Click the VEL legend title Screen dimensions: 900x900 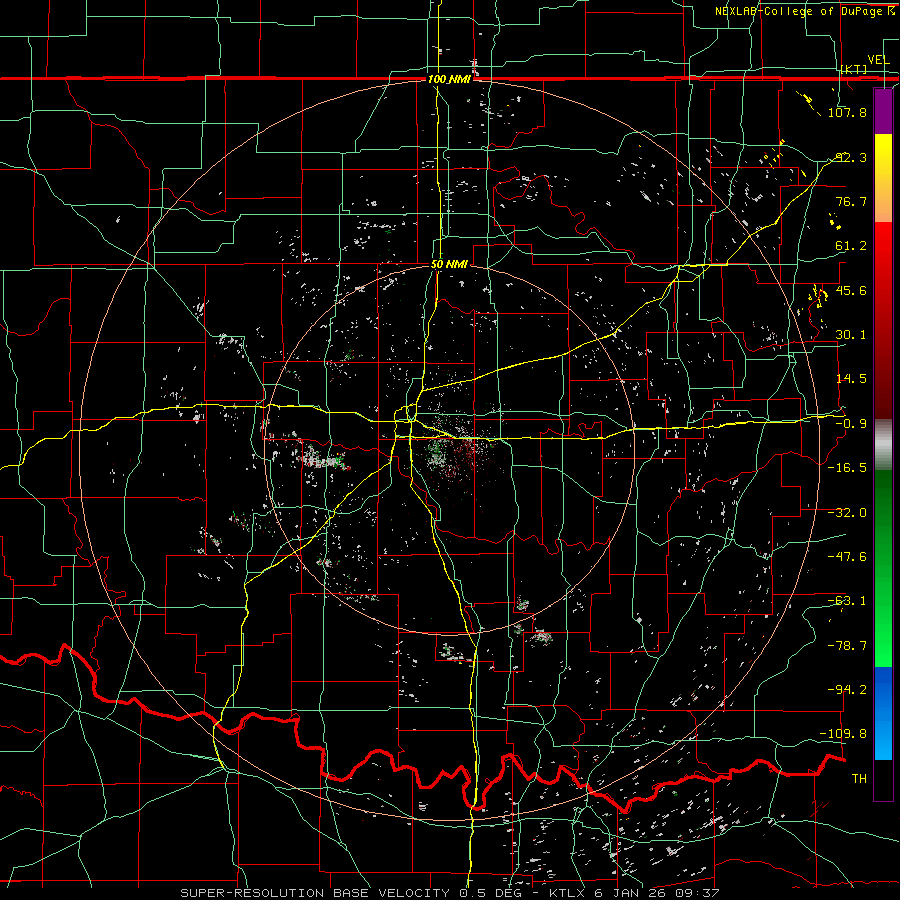click(x=878, y=60)
